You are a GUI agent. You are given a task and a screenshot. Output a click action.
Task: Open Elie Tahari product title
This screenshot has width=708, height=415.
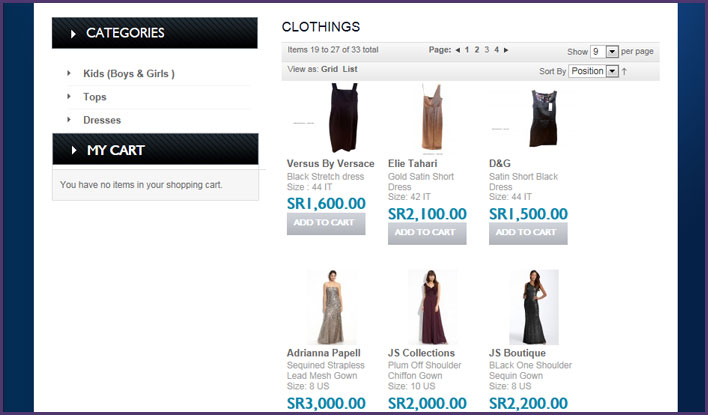[x=413, y=163]
